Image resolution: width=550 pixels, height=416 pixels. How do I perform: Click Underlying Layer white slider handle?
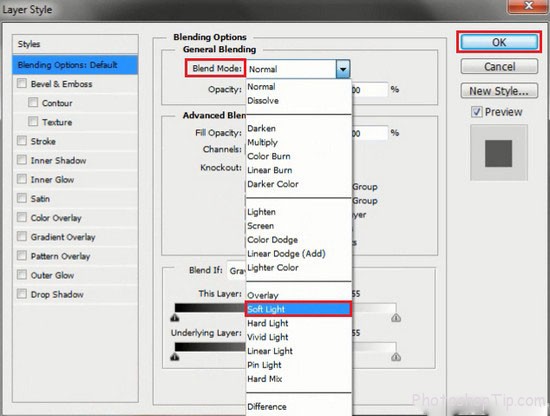396,357
